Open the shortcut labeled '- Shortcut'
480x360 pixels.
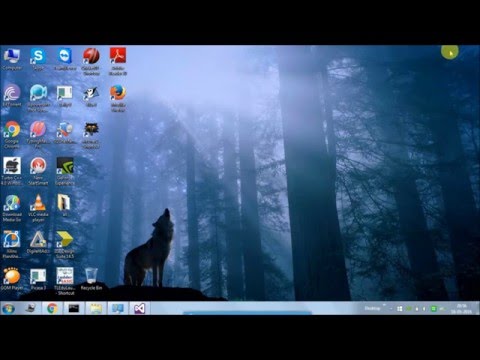(x=65, y=281)
